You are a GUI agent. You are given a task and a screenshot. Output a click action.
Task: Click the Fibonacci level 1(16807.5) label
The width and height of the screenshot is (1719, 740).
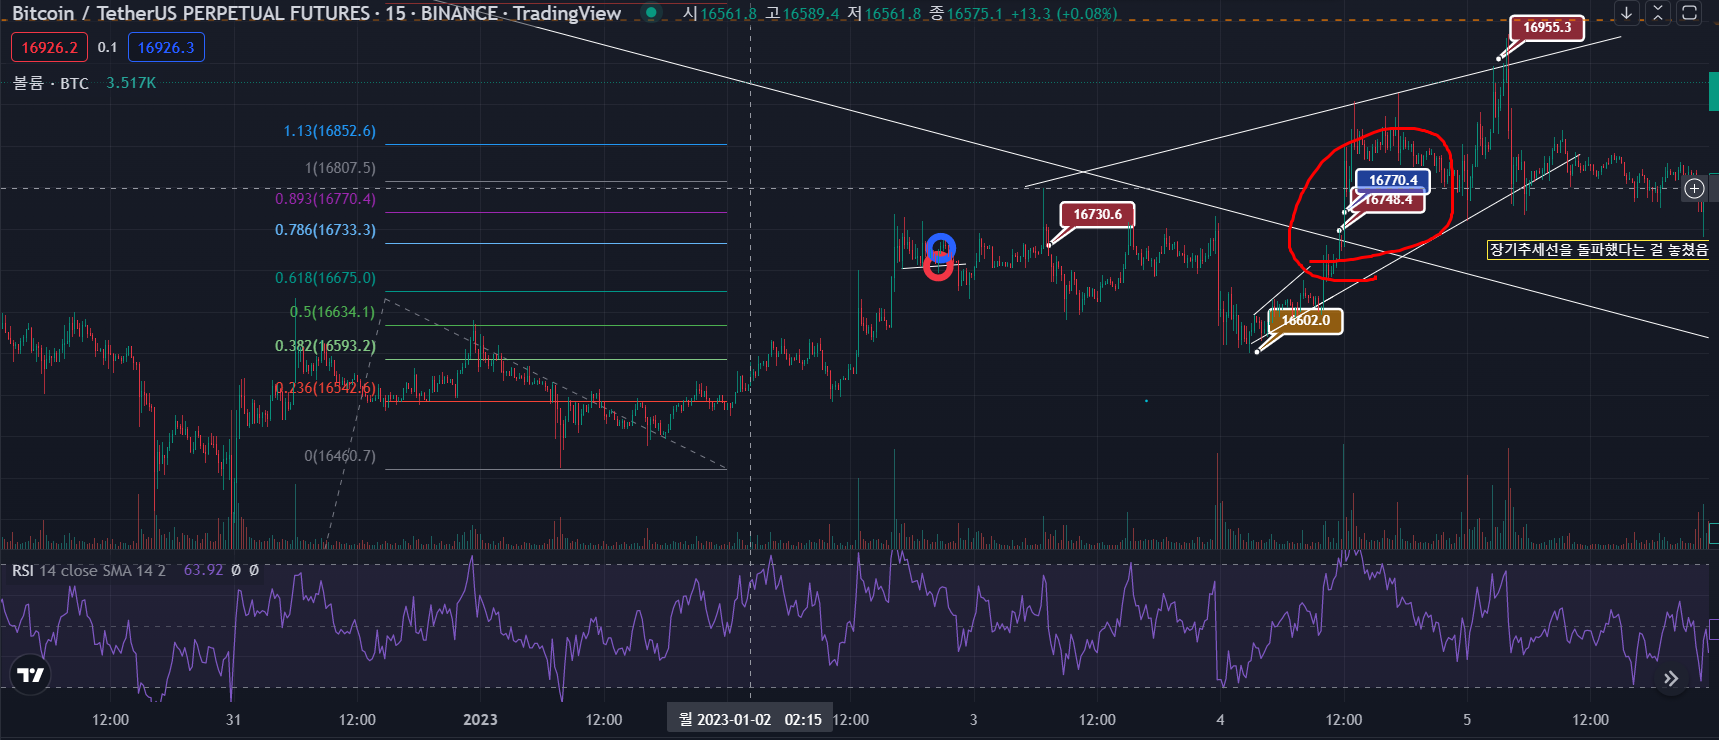tap(340, 168)
